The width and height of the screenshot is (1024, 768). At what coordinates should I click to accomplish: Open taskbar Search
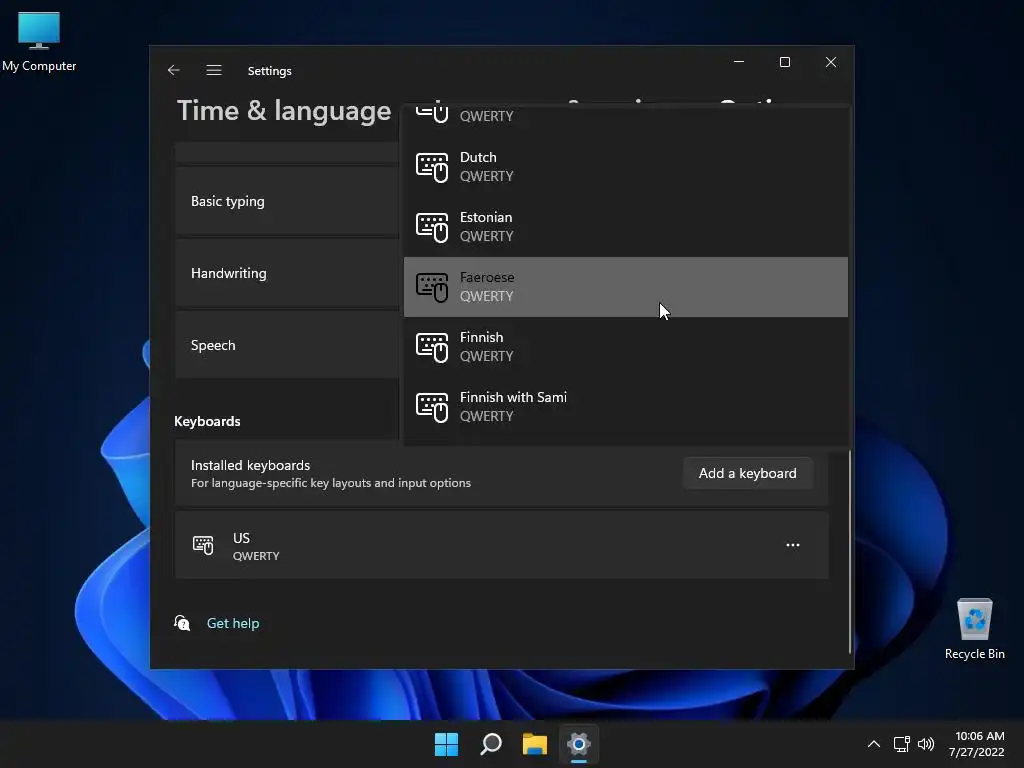click(x=491, y=744)
